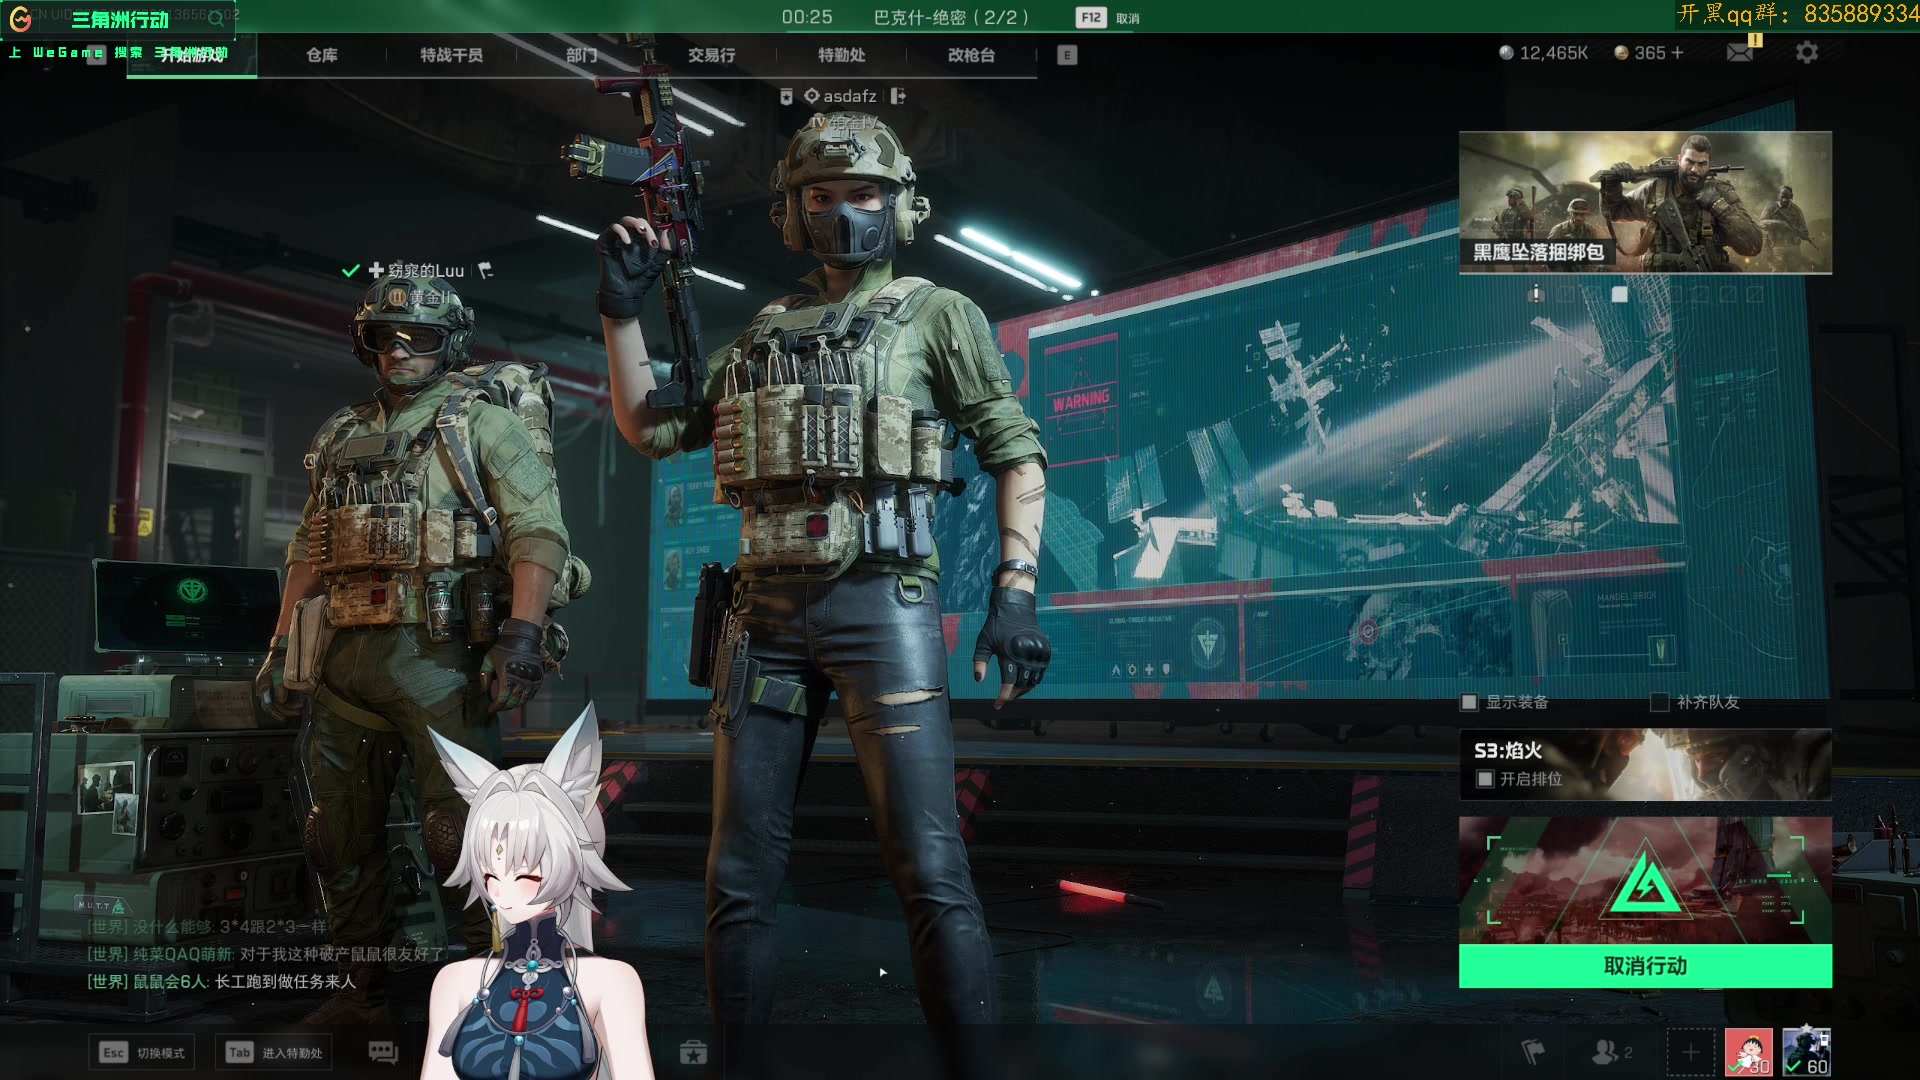Select player name asdafz
The image size is (1920, 1080).
[x=849, y=96]
